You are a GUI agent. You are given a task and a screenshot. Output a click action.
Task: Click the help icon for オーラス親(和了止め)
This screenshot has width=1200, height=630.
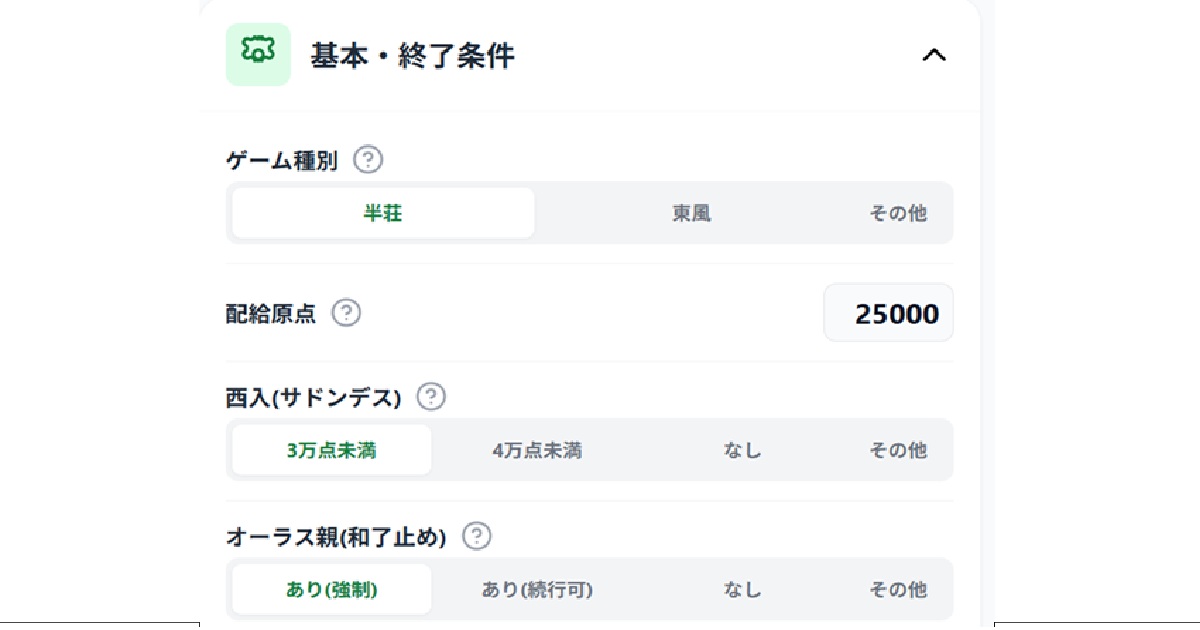tap(478, 536)
